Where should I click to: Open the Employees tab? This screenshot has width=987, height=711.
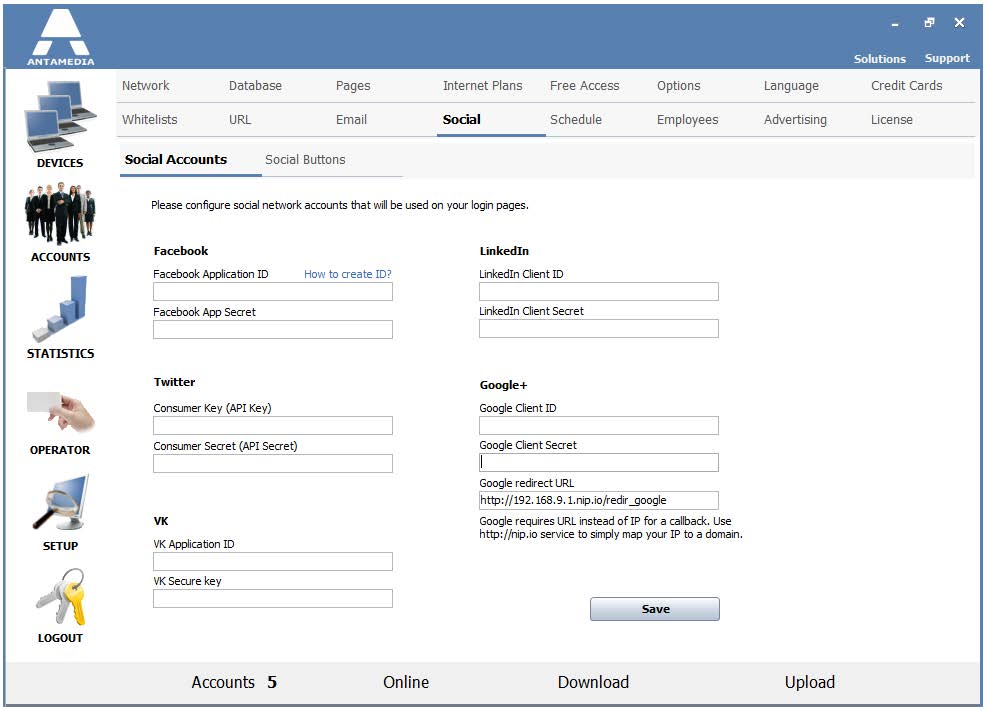(x=687, y=120)
